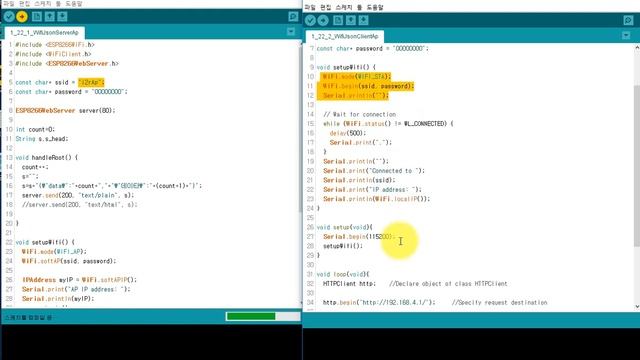Click Upload arrow icon in the right client window
Image resolution: width=640 pixels, height=360 pixels.
tap(323, 20)
